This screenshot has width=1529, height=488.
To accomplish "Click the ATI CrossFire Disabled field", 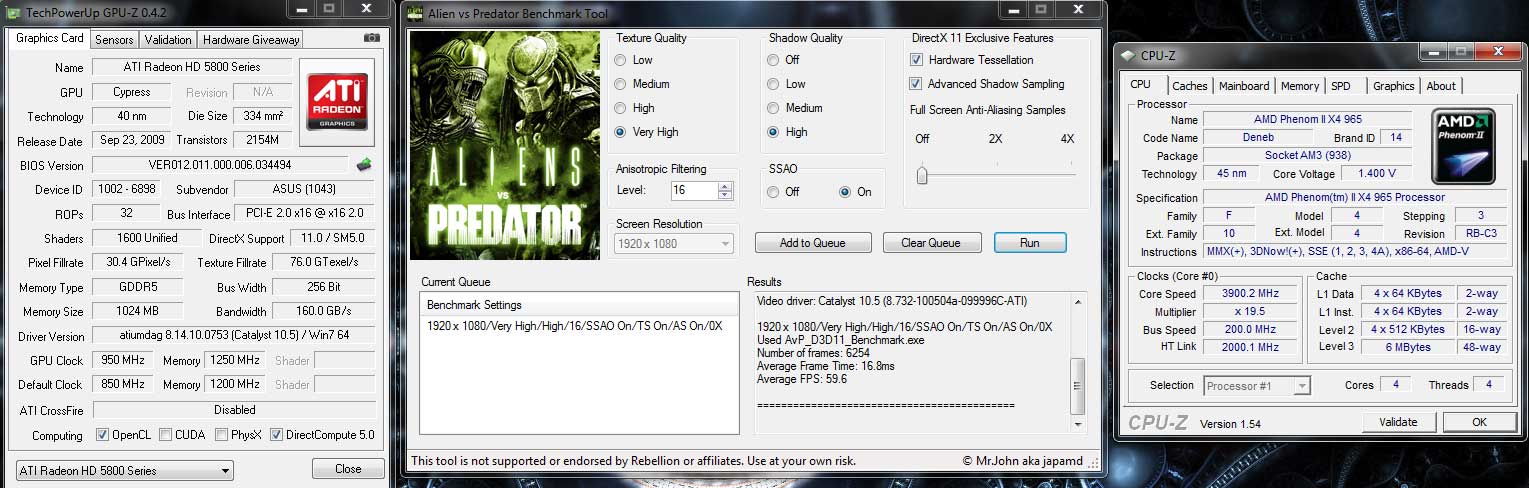I will pos(234,410).
